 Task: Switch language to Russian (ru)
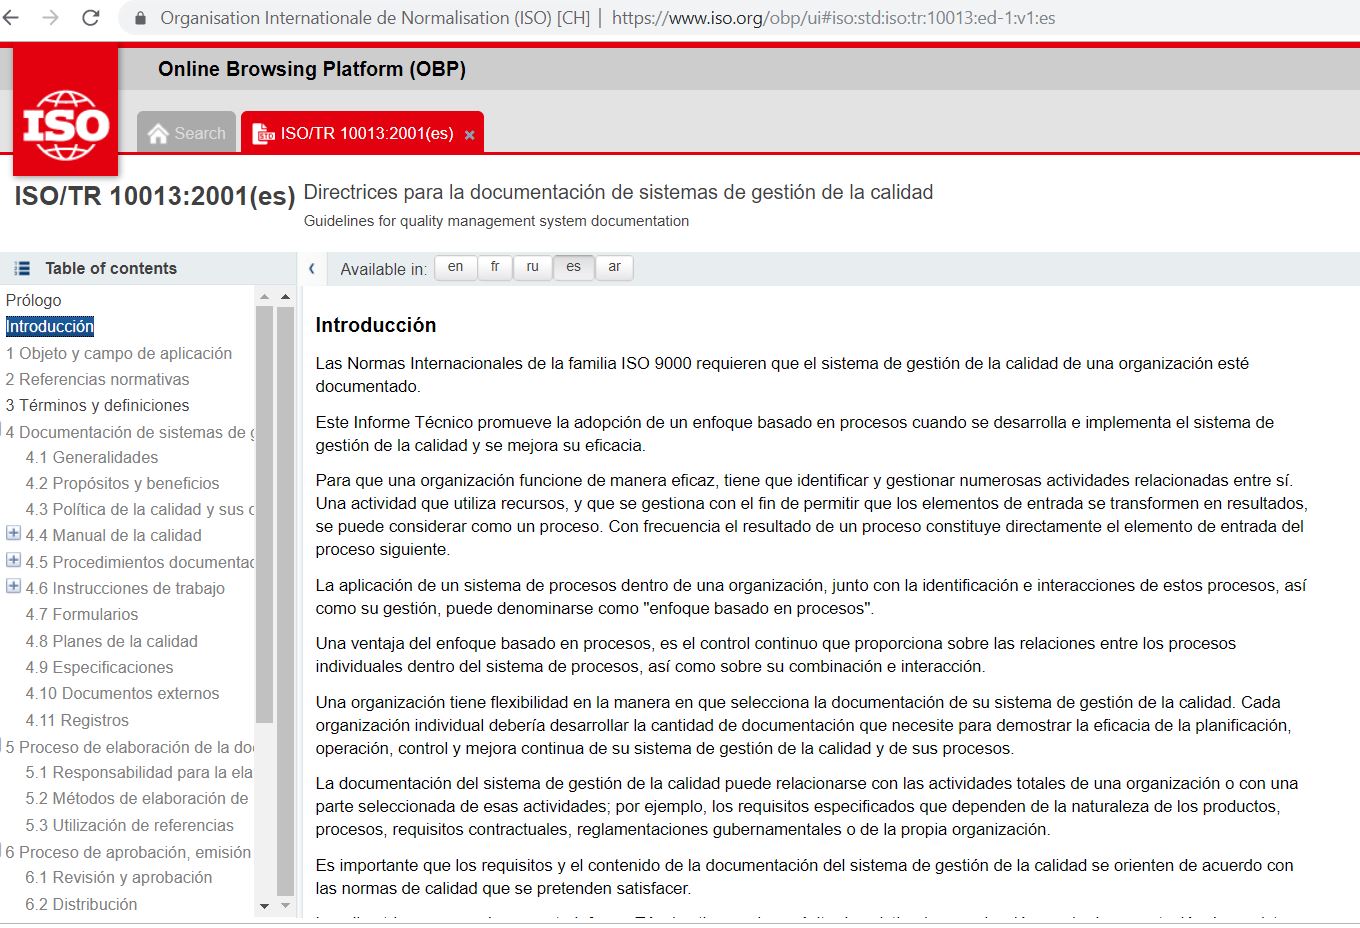pos(533,267)
